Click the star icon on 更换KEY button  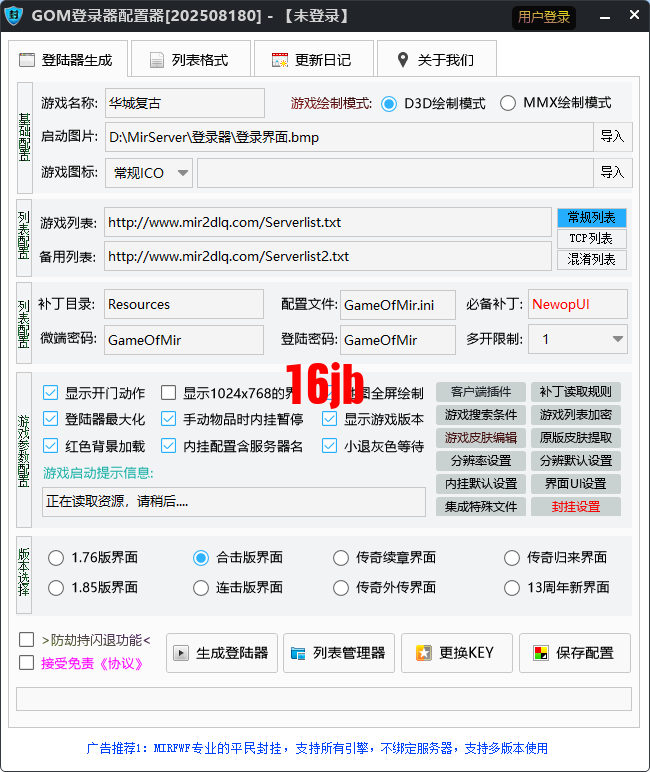click(x=423, y=653)
